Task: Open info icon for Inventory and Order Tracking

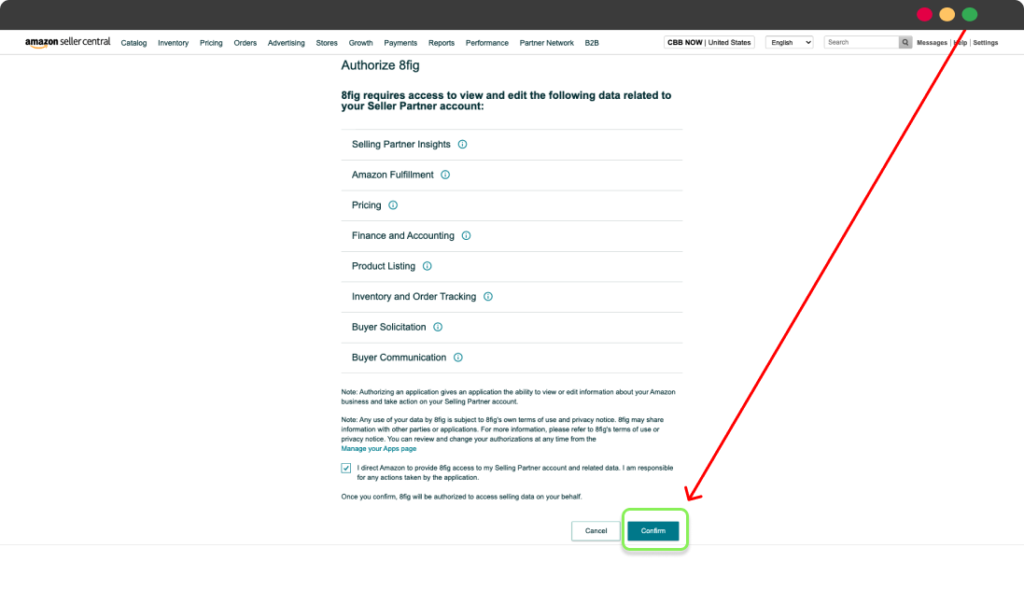Action: pos(488,297)
